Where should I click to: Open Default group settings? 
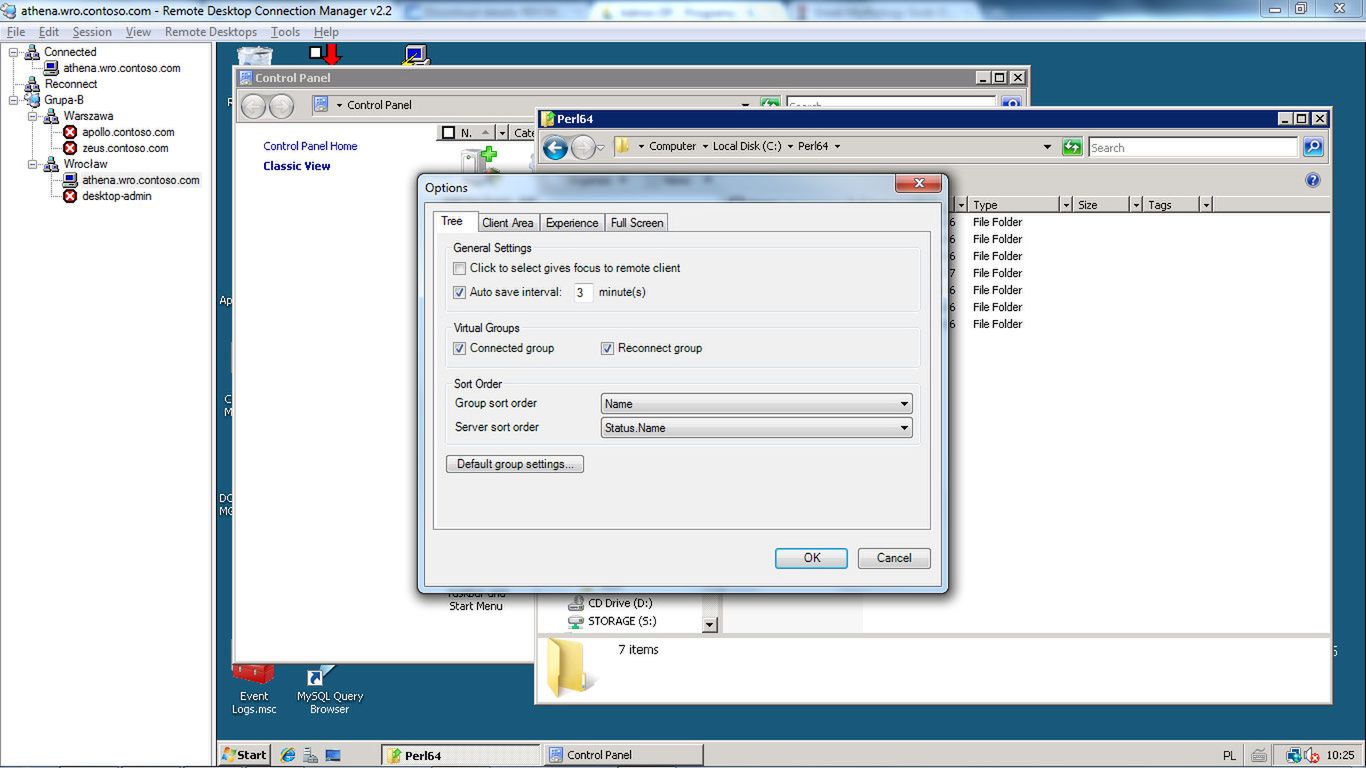515,464
